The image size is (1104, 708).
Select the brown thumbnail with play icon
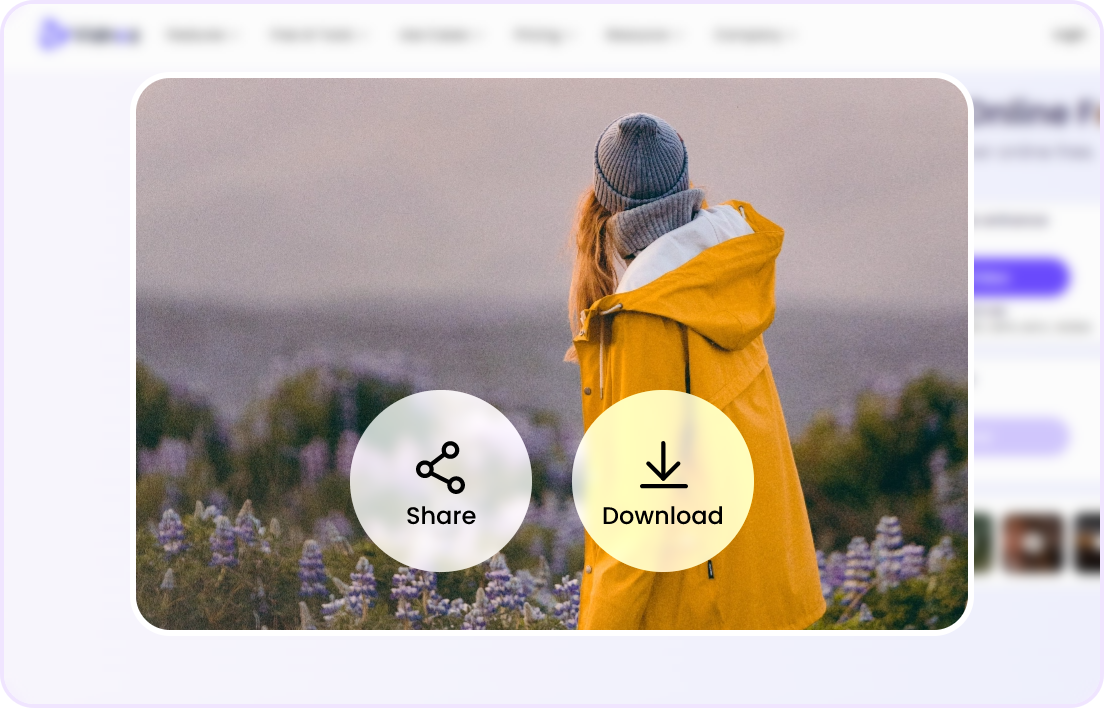[1033, 543]
